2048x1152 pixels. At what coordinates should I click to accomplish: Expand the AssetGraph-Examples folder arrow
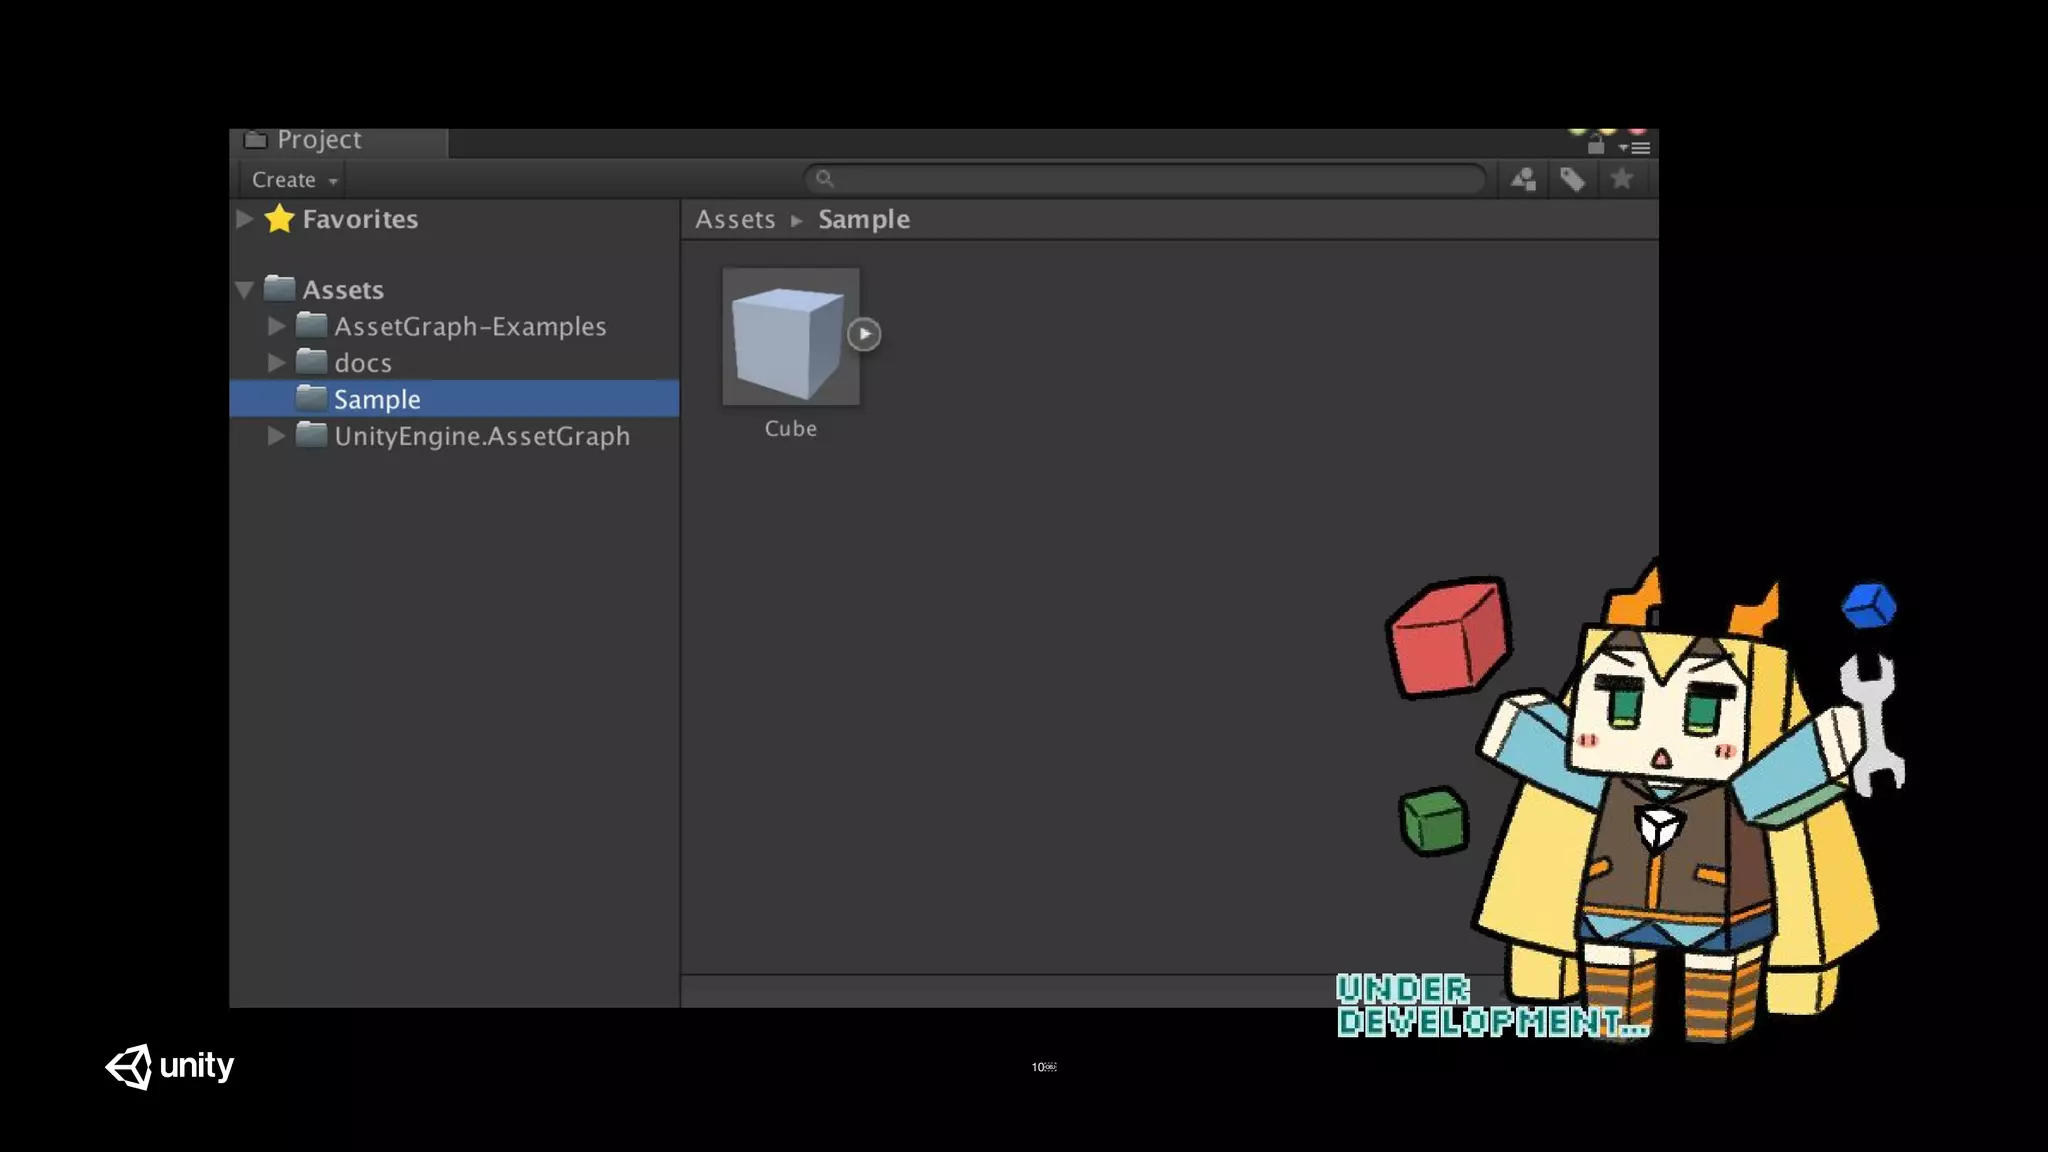coord(276,326)
